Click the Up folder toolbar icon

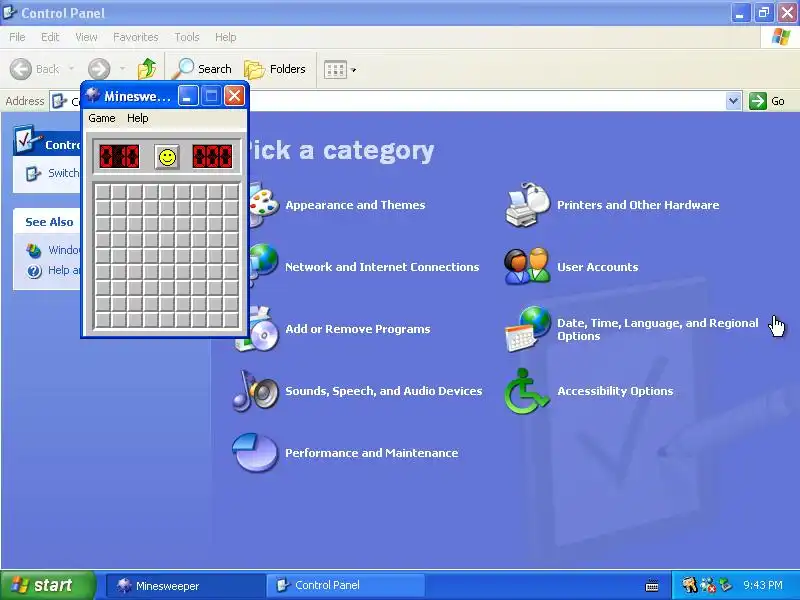click(x=147, y=69)
